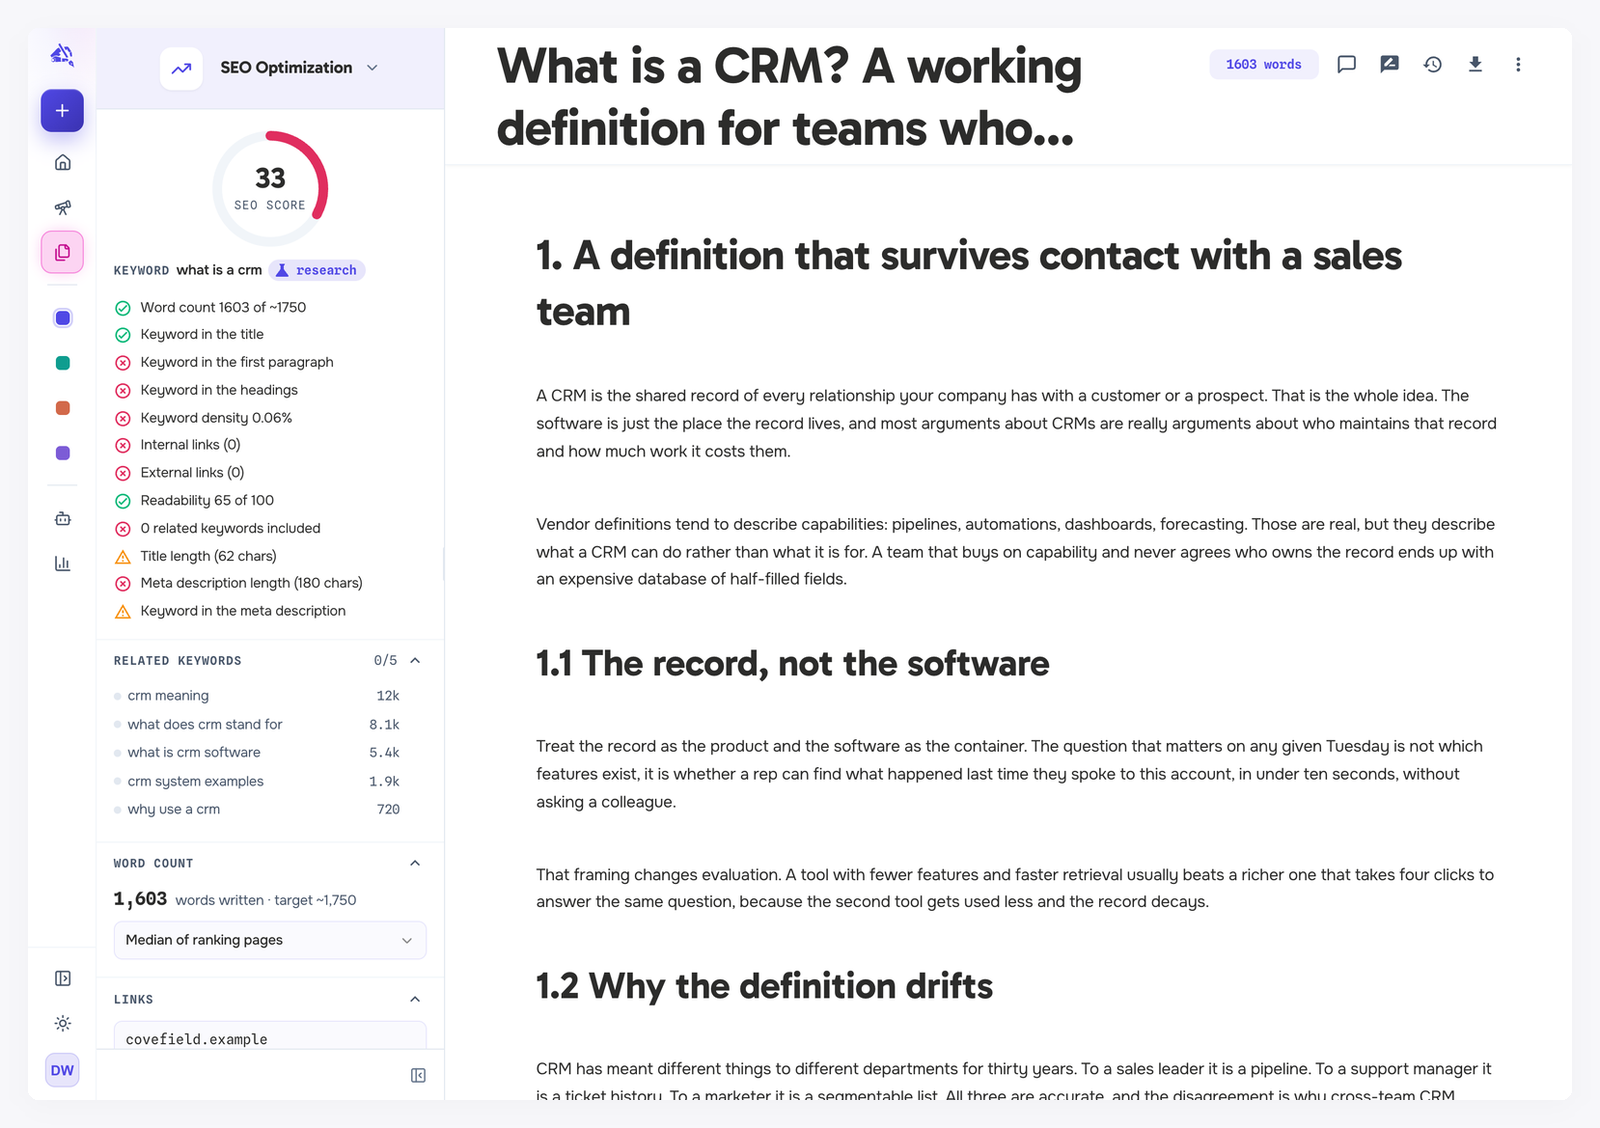This screenshot has height=1128, width=1600.
Task: Select the orange workspace square
Action: tap(62, 408)
